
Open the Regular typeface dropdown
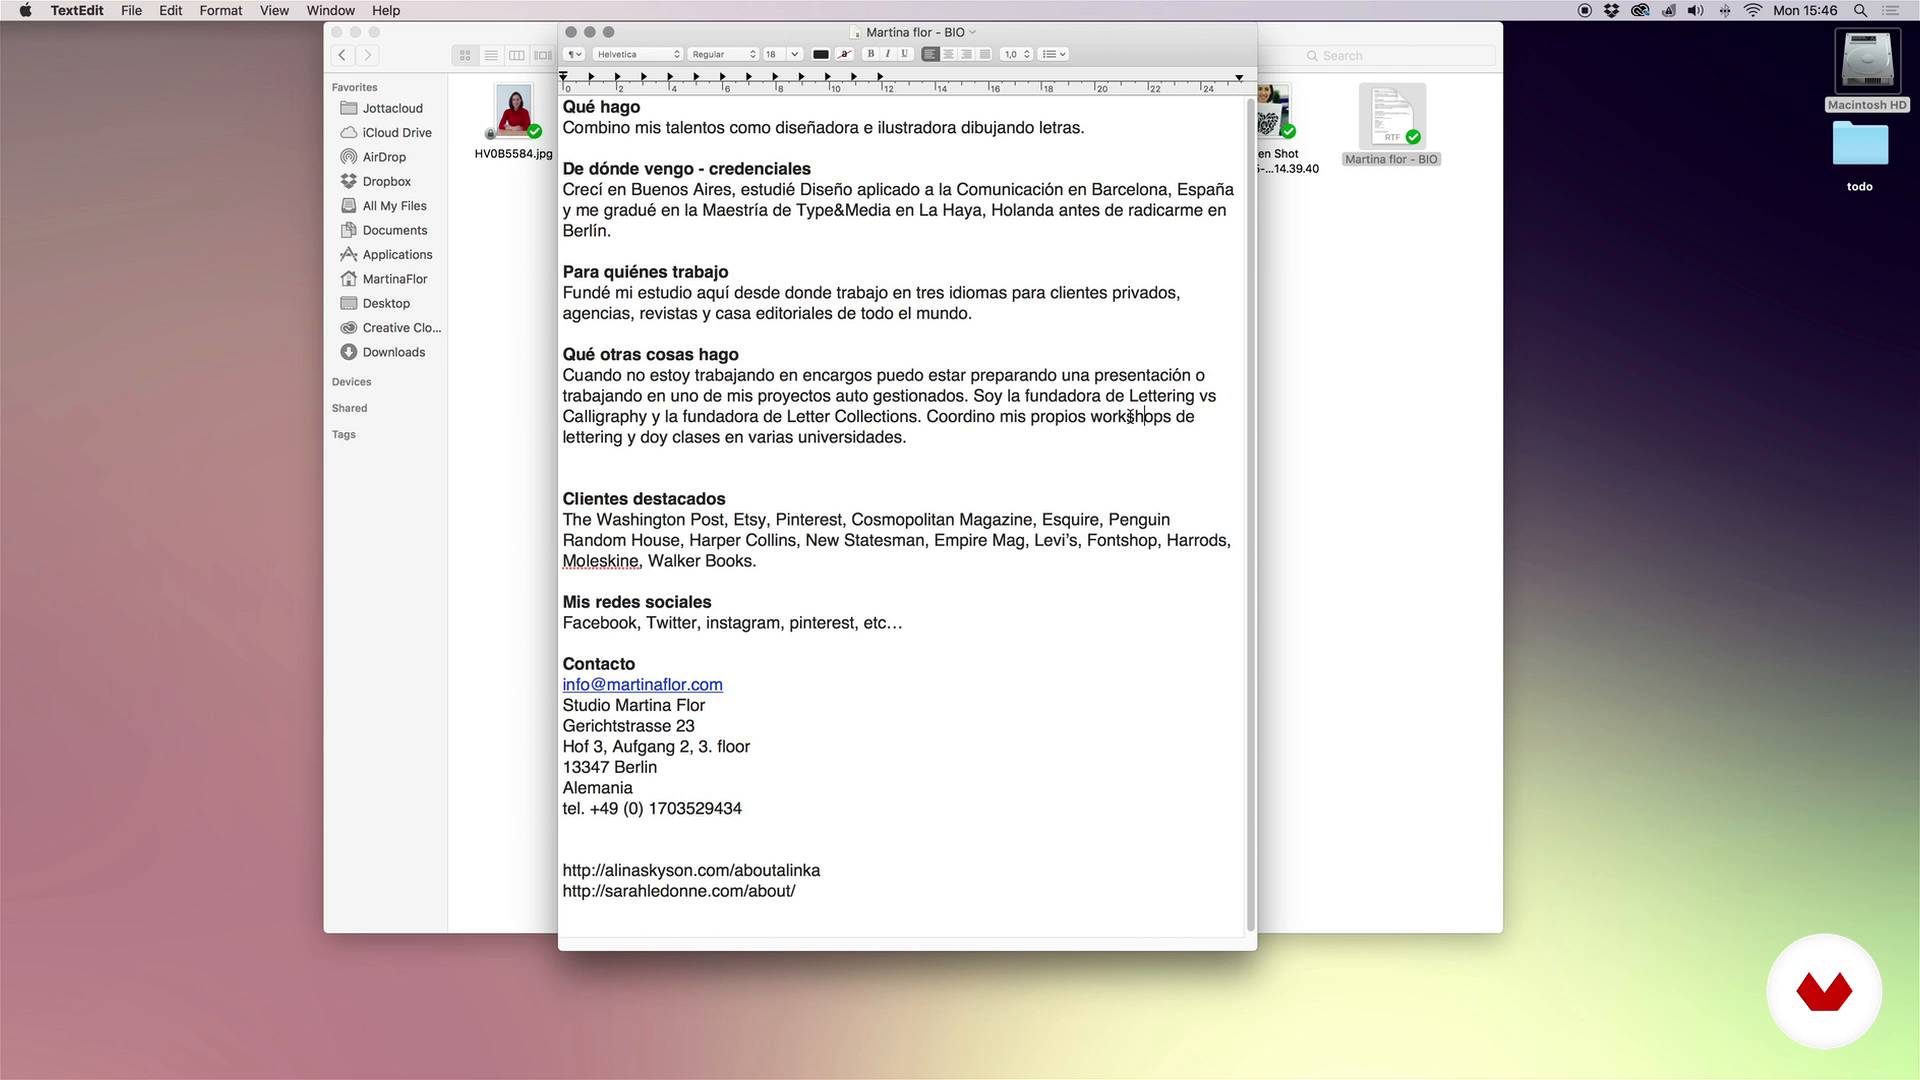723,54
